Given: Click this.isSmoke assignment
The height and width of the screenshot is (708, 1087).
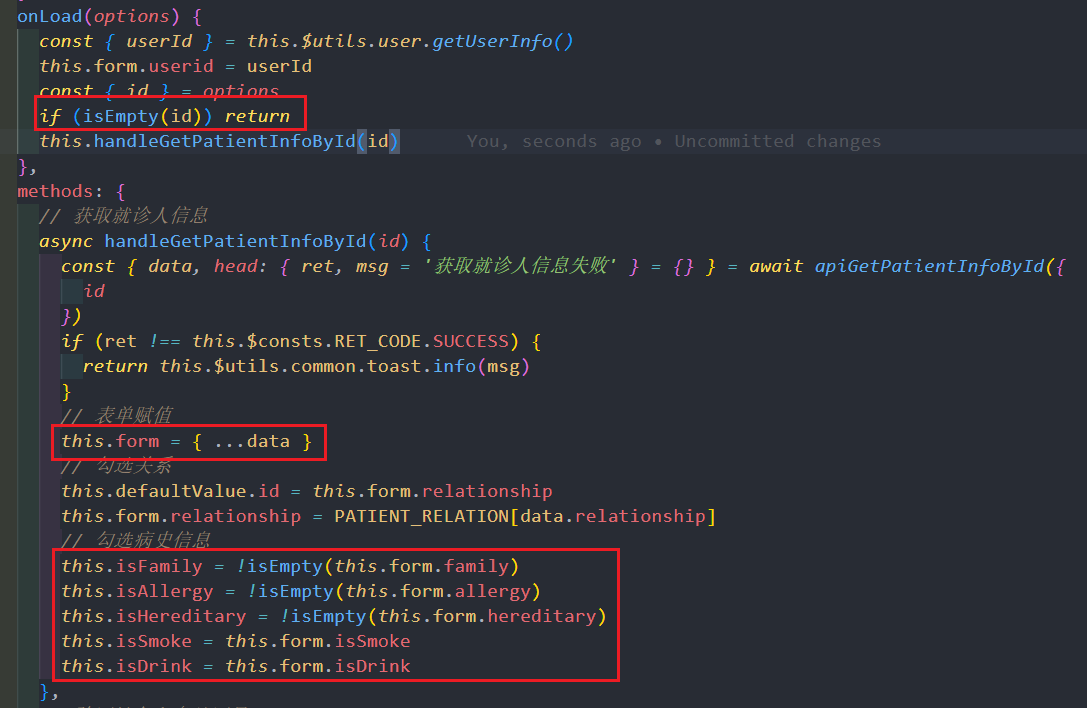Looking at the screenshot, I should coord(236,641).
